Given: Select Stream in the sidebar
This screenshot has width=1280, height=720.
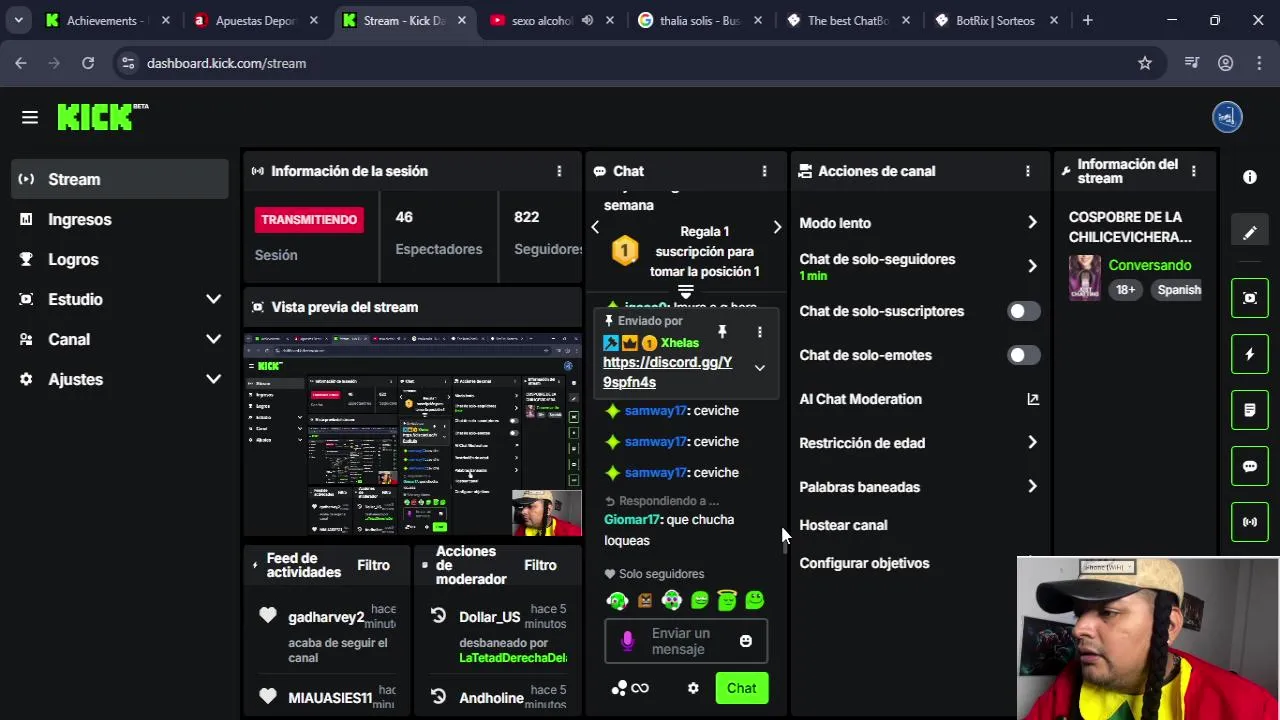Looking at the screenshot, I should 120,179.
